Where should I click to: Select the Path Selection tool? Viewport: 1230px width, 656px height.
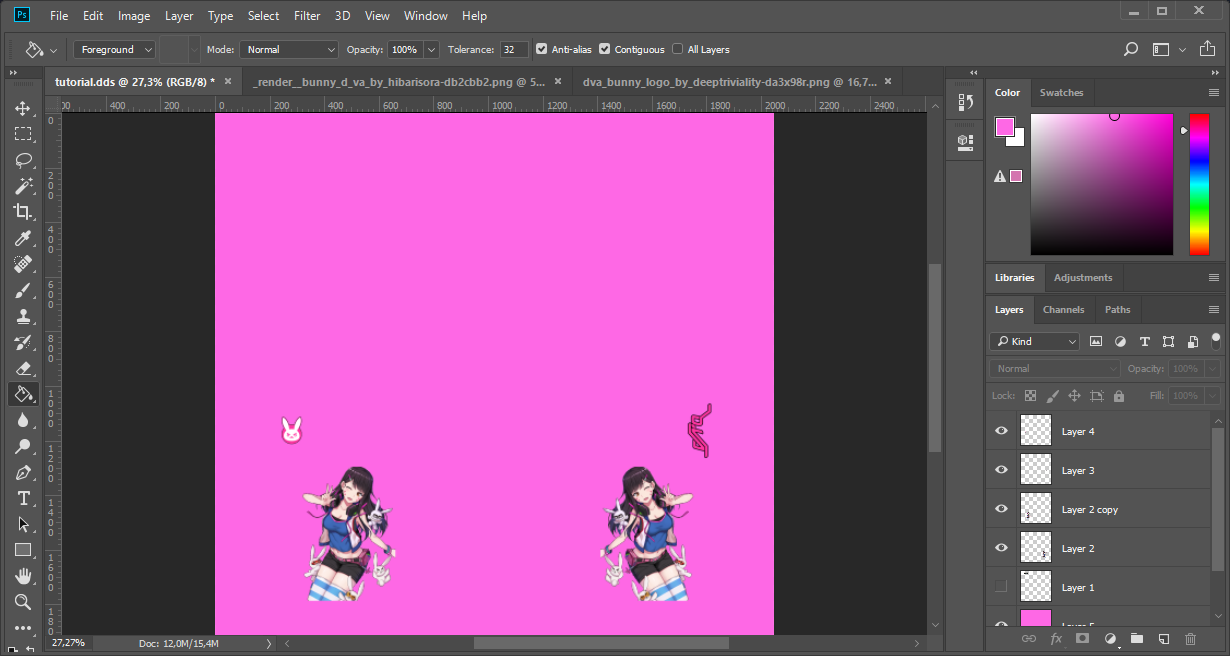23,524
